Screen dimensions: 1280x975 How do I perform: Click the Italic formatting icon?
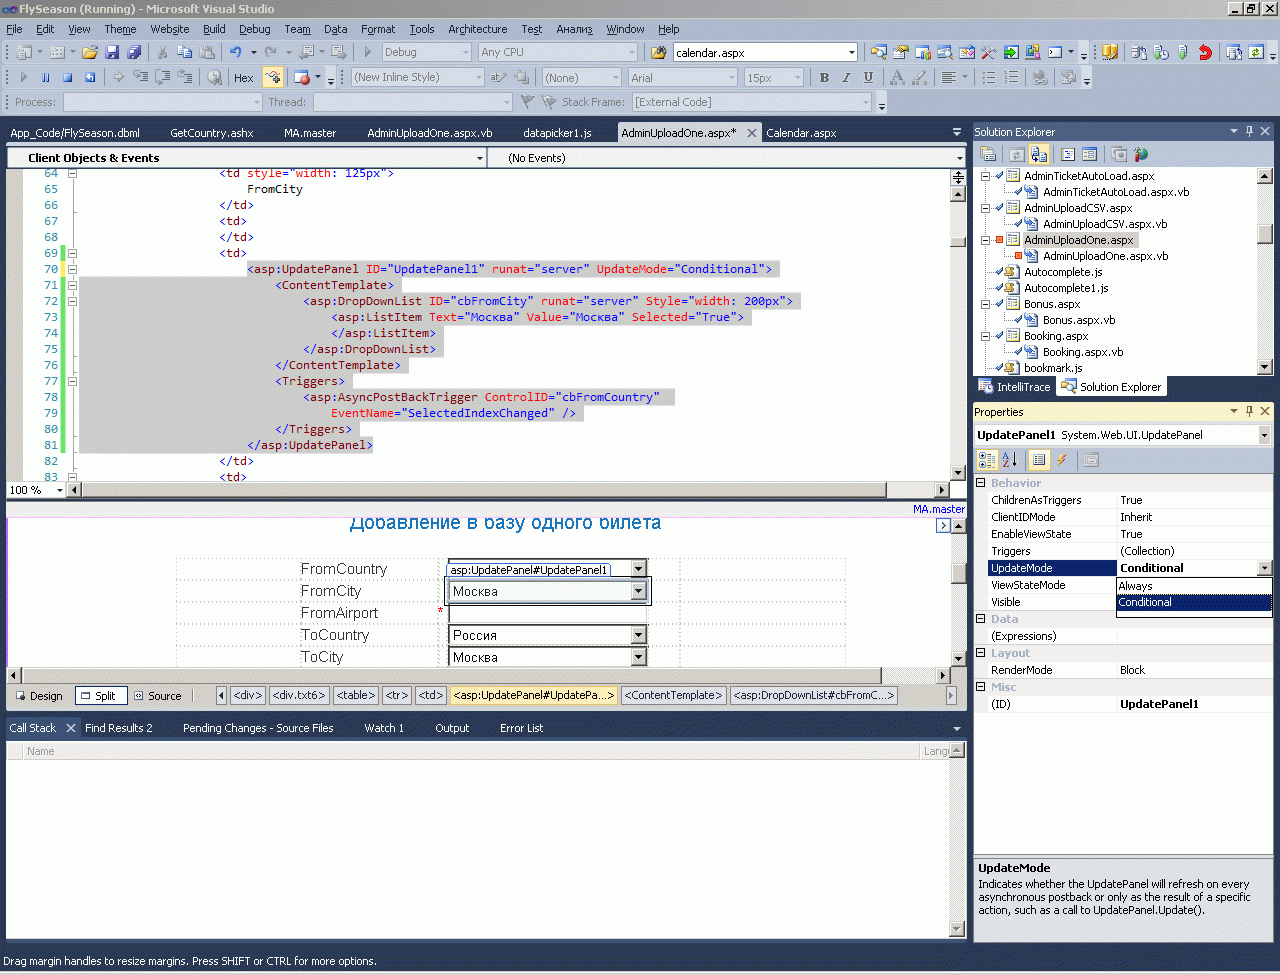pos(846,77)
